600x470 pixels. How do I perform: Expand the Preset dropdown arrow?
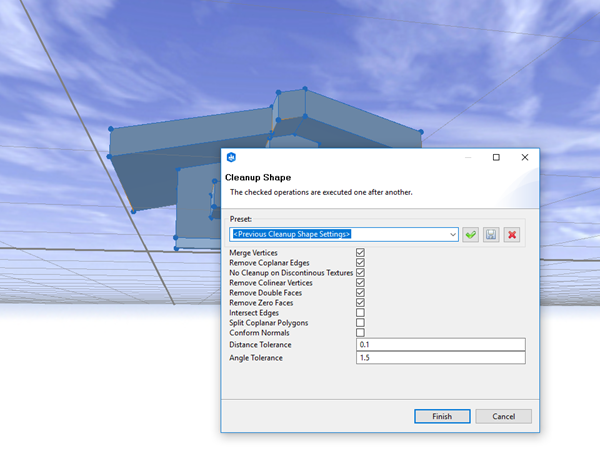coord(453,234)
